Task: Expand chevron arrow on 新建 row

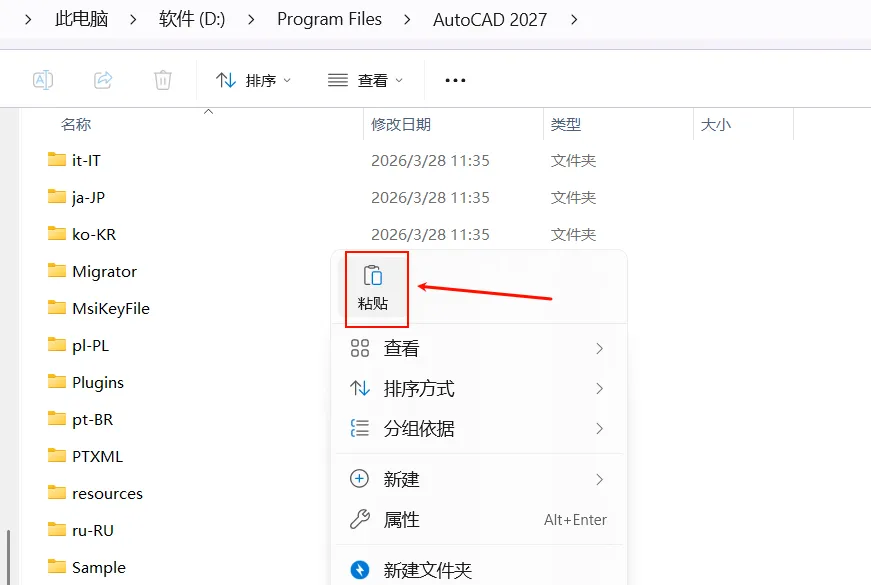Action: pyautogui.click(x=599, y=479)
